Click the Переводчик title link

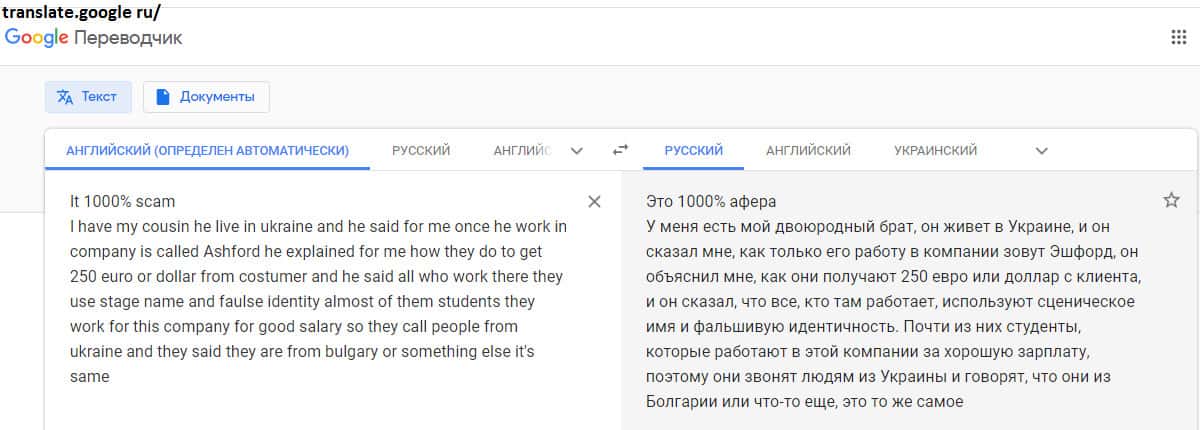pyautogui.click(x=128, y=38)
